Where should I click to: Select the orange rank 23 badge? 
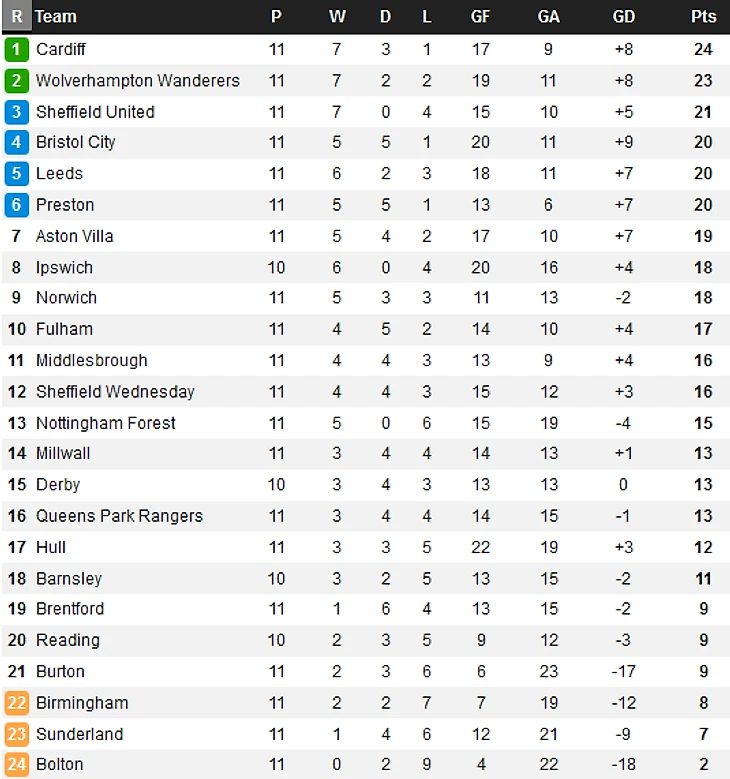pos(16,734)
